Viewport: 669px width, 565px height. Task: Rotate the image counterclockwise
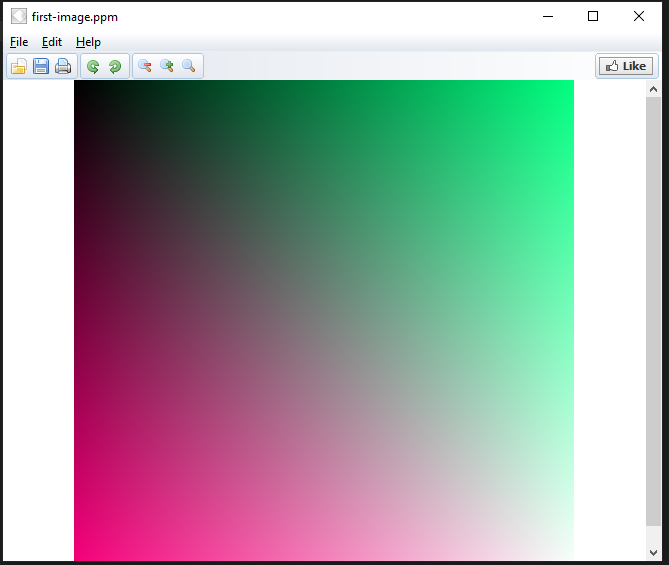93,67
